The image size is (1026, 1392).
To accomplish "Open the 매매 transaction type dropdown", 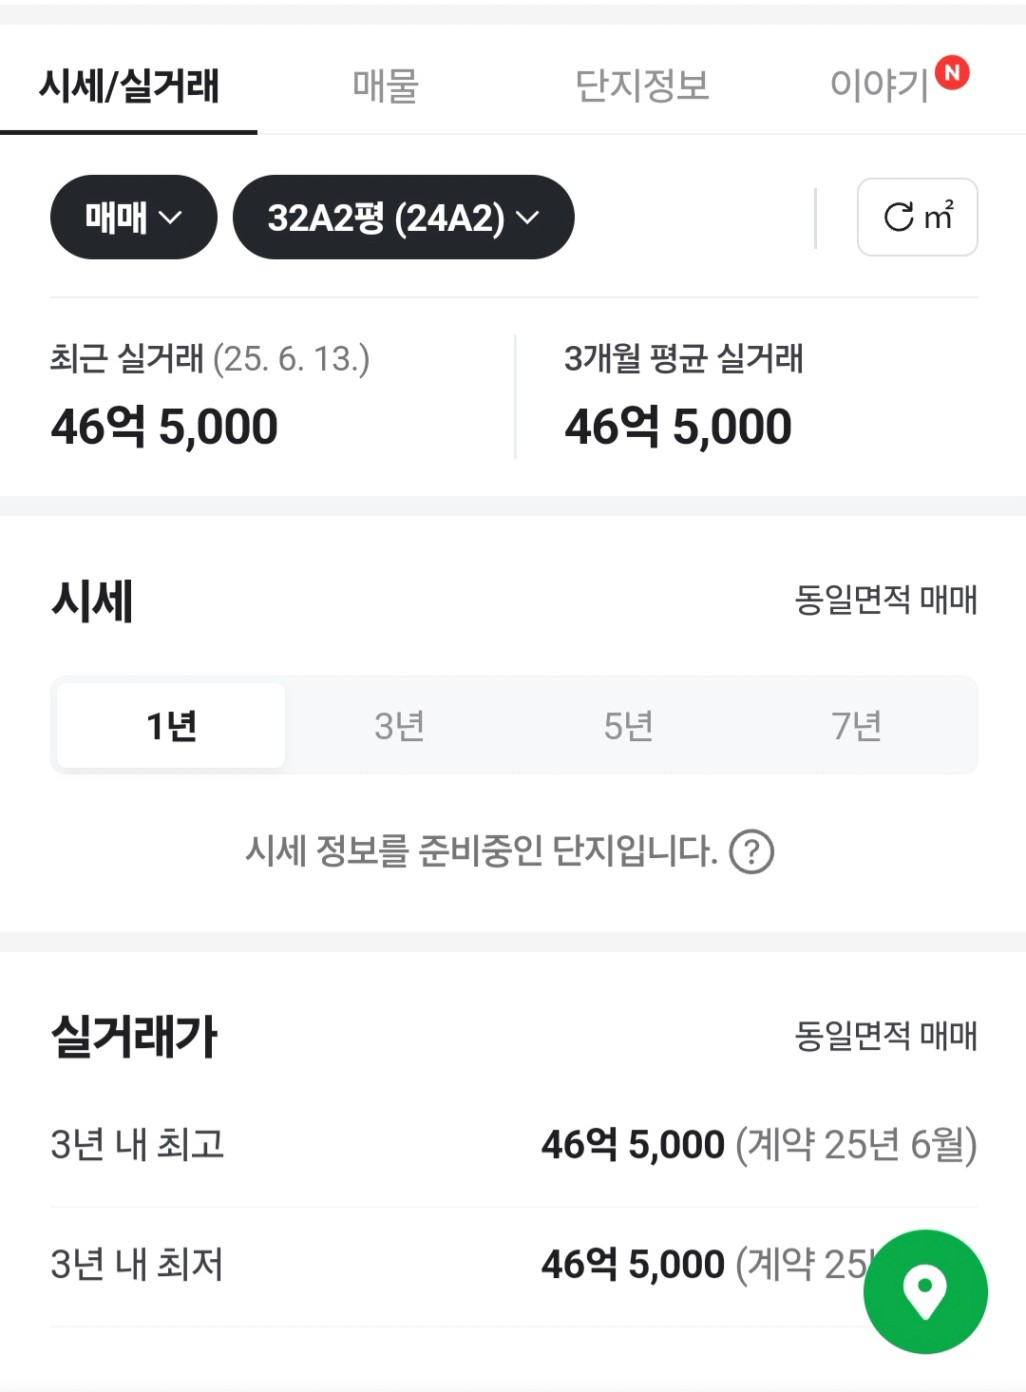I will 134,217.
